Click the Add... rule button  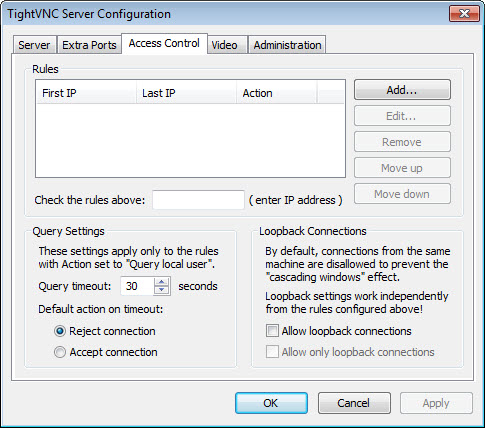[402, 90]
